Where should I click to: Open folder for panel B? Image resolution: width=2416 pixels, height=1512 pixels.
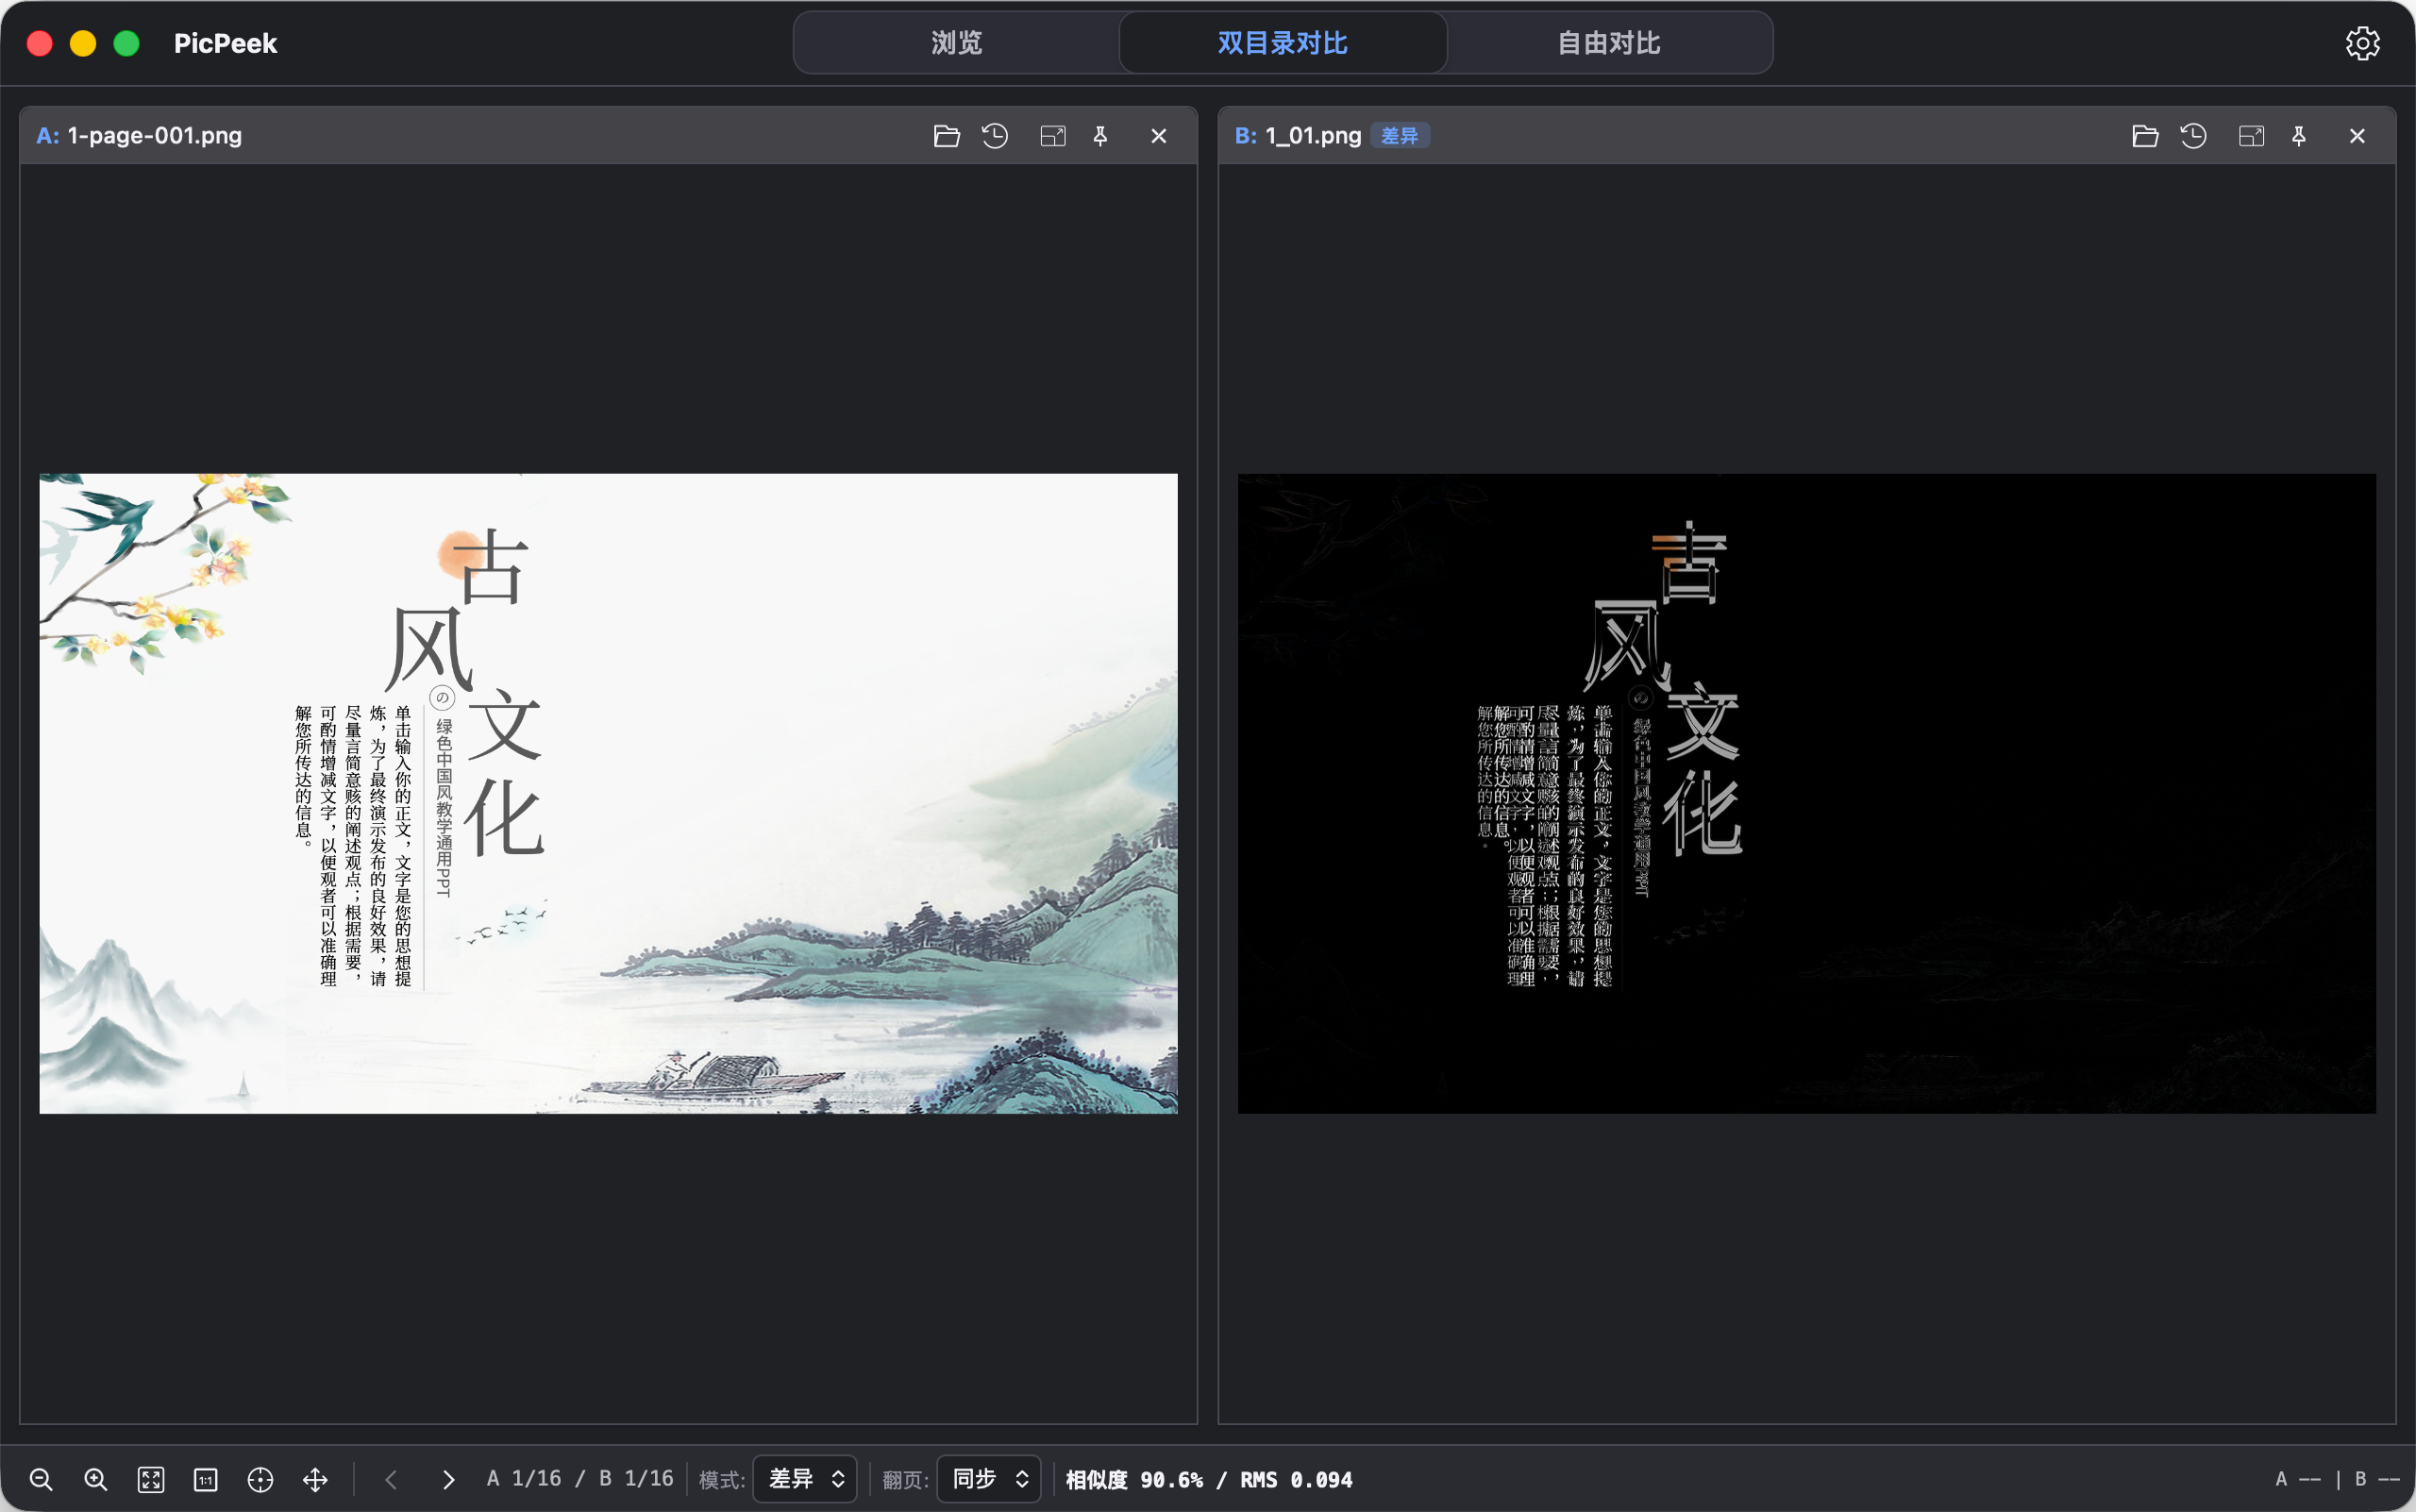point(2145,136)
